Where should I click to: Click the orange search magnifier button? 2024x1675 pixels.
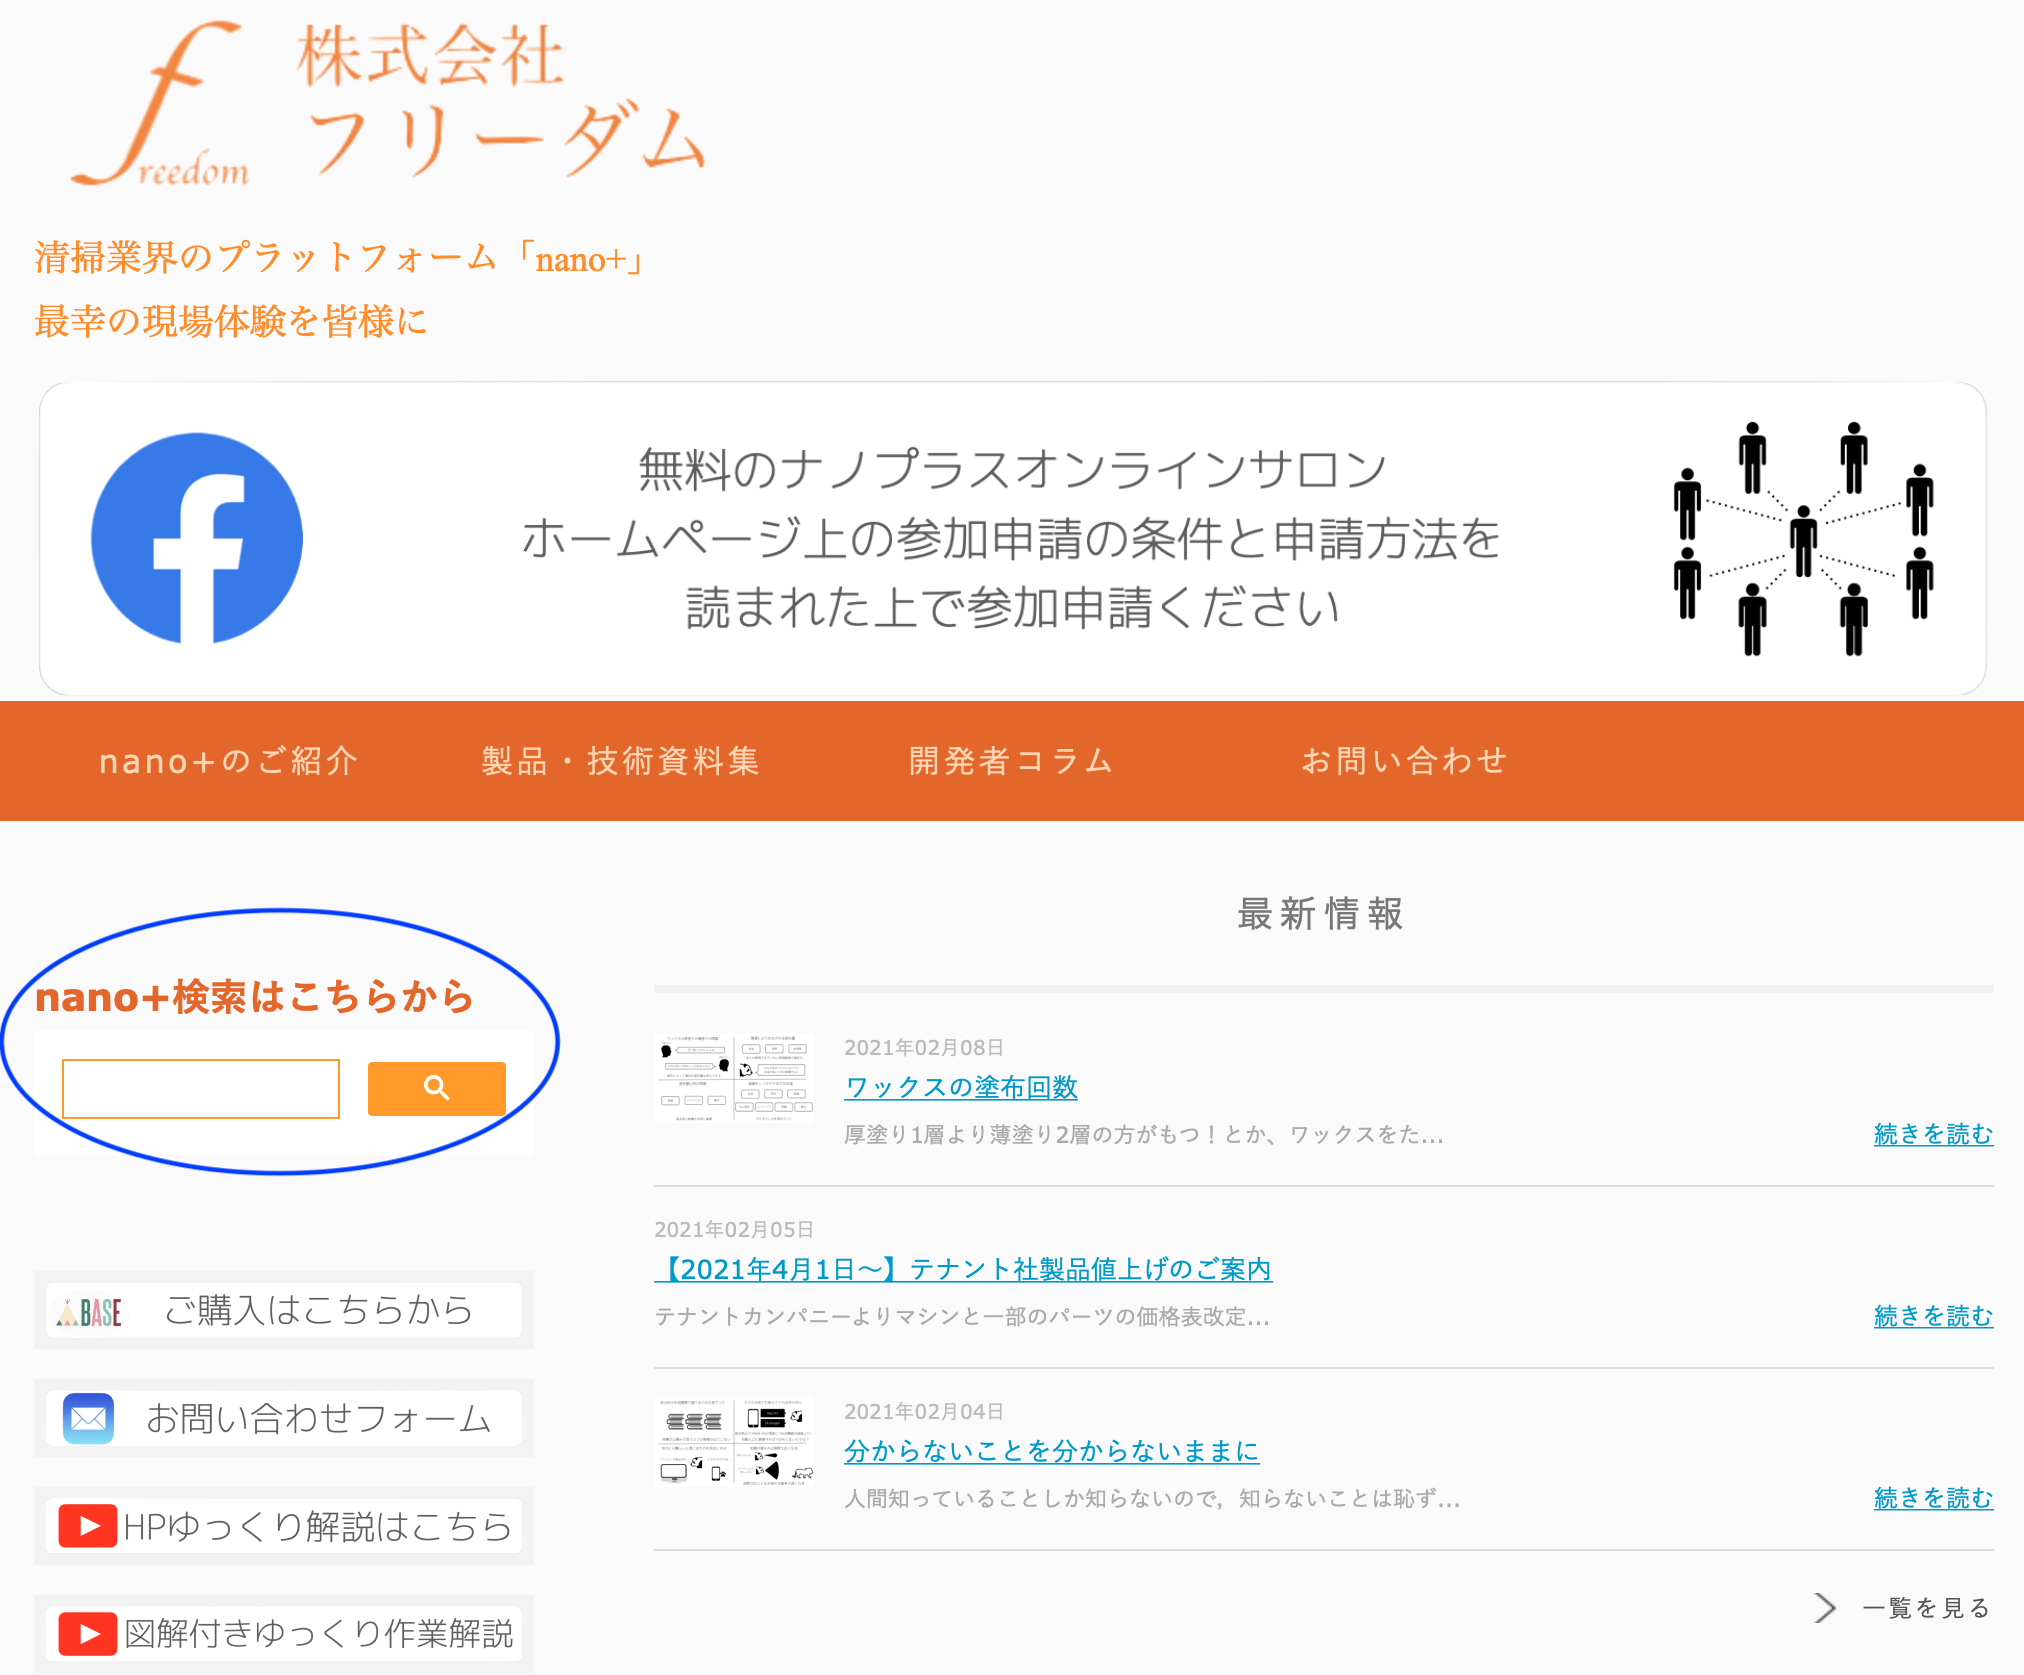coord(437,1088)
